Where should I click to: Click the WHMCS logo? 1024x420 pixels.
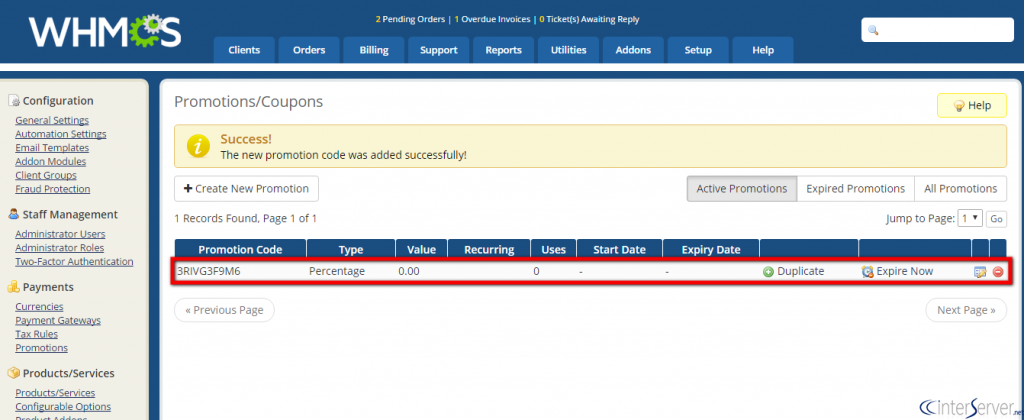(104, 31)
